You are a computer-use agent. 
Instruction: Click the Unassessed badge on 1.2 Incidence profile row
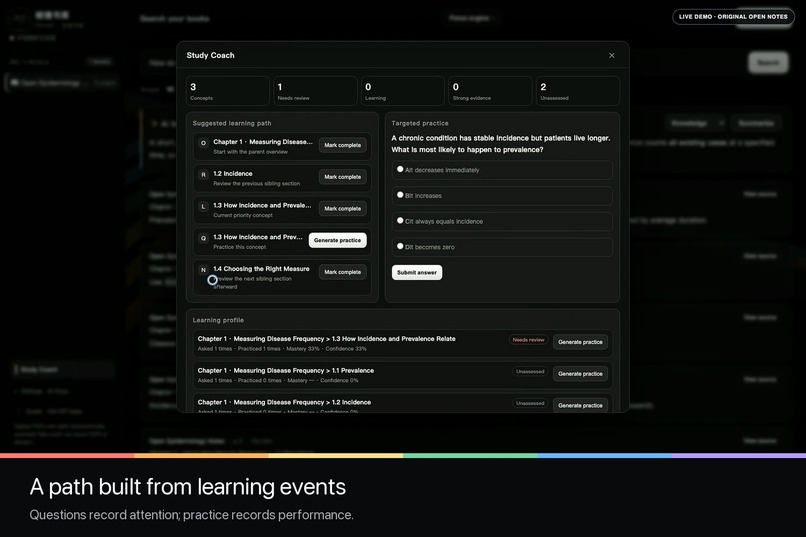point(529,403)
